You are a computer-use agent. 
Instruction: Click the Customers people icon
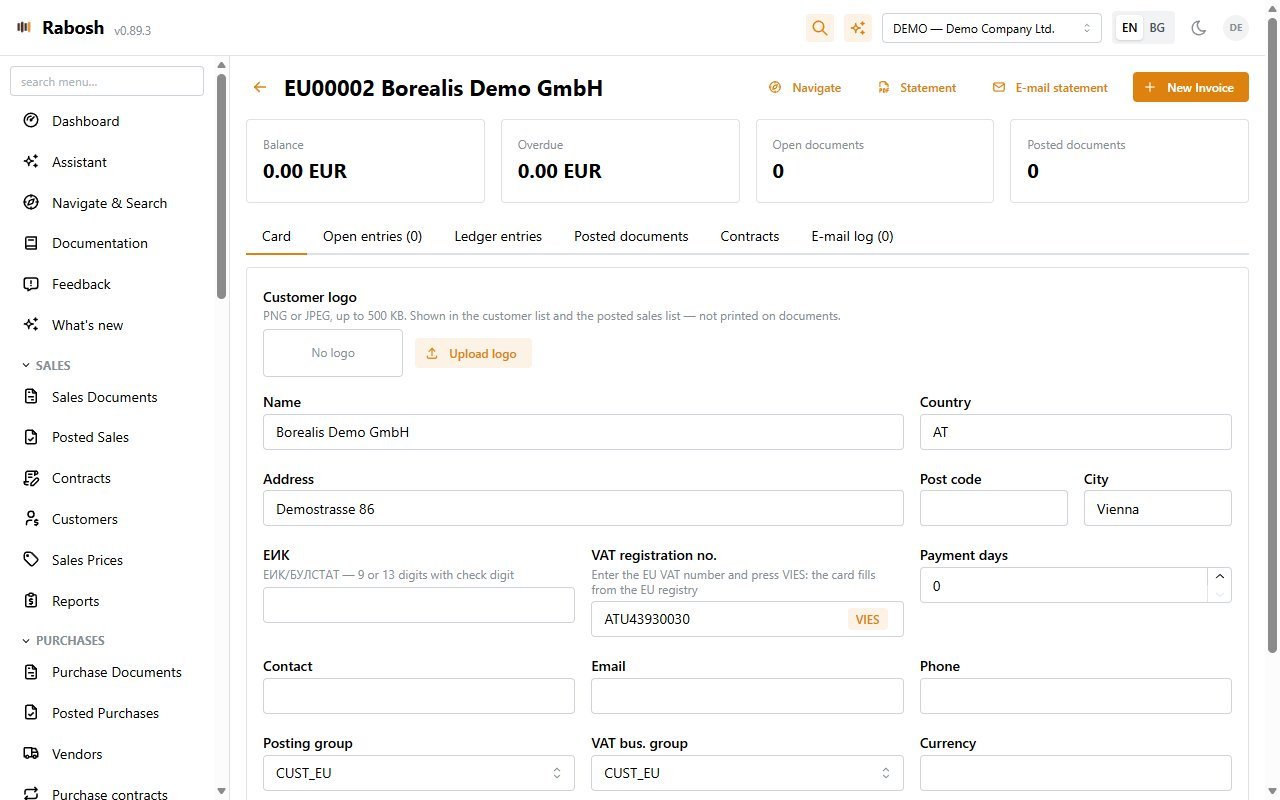pyautogui.click(x=31, y=519)
